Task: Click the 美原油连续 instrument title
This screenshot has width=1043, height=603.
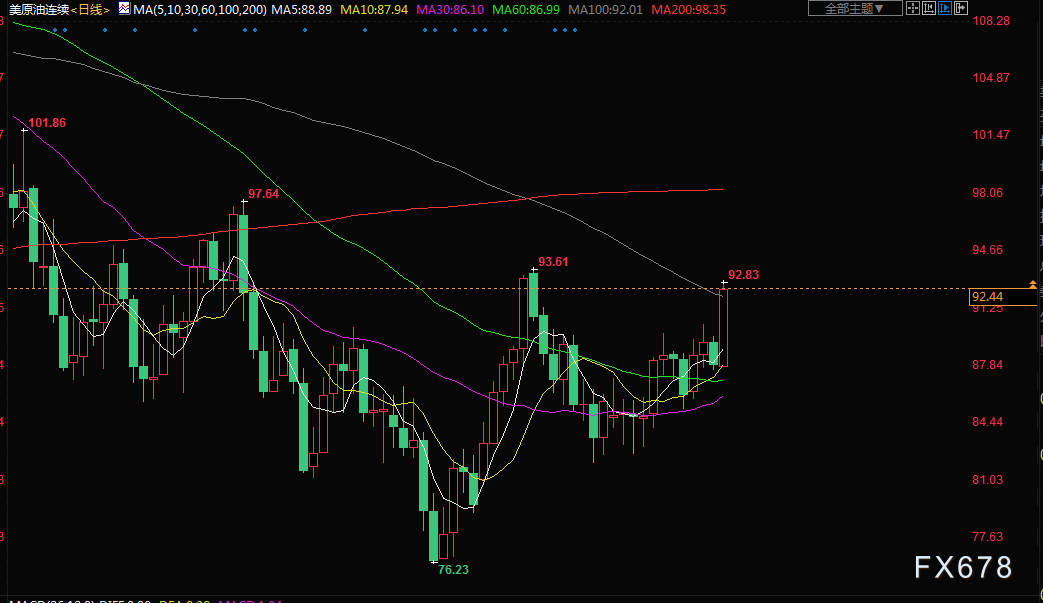Action: pyautogui.click(x=39, y=9)
